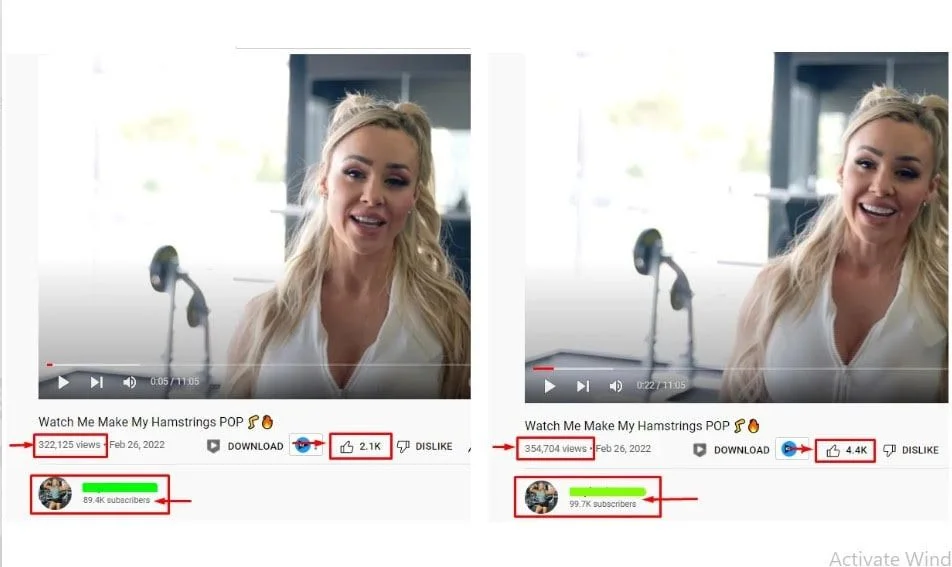The height and width of the screenshot is (567, 952).
Task: Open channel avatar with 99.7K subscribers
Action: [541, 497]
